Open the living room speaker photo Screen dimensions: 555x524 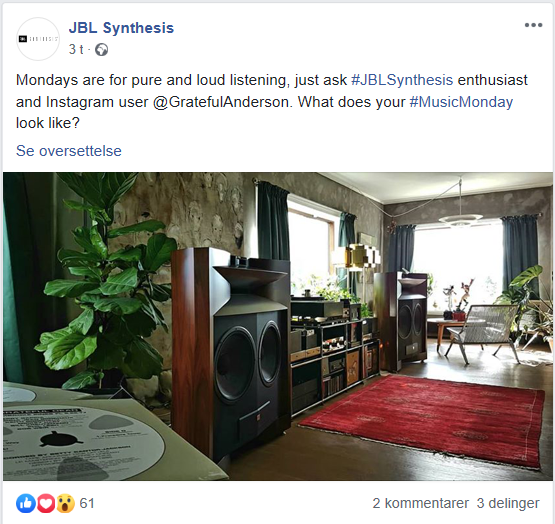coord(278,326)
